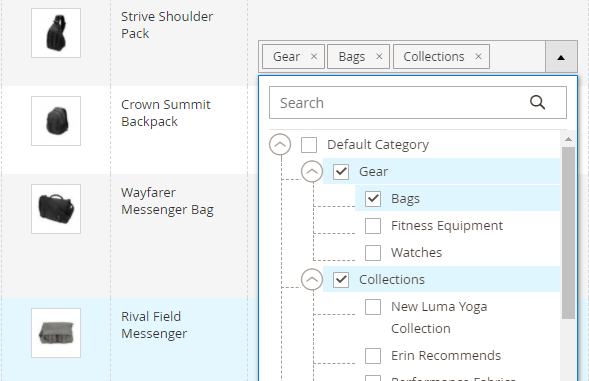The height and width of the screenshot is (381, 589).
Task: Click the category list scrollbar up arrow
Action: pyautogui.click(x=568, y=139)
